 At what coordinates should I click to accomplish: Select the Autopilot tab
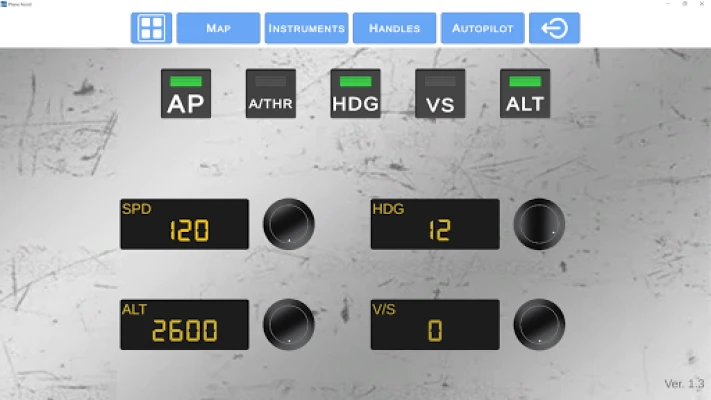pos(482,28)
